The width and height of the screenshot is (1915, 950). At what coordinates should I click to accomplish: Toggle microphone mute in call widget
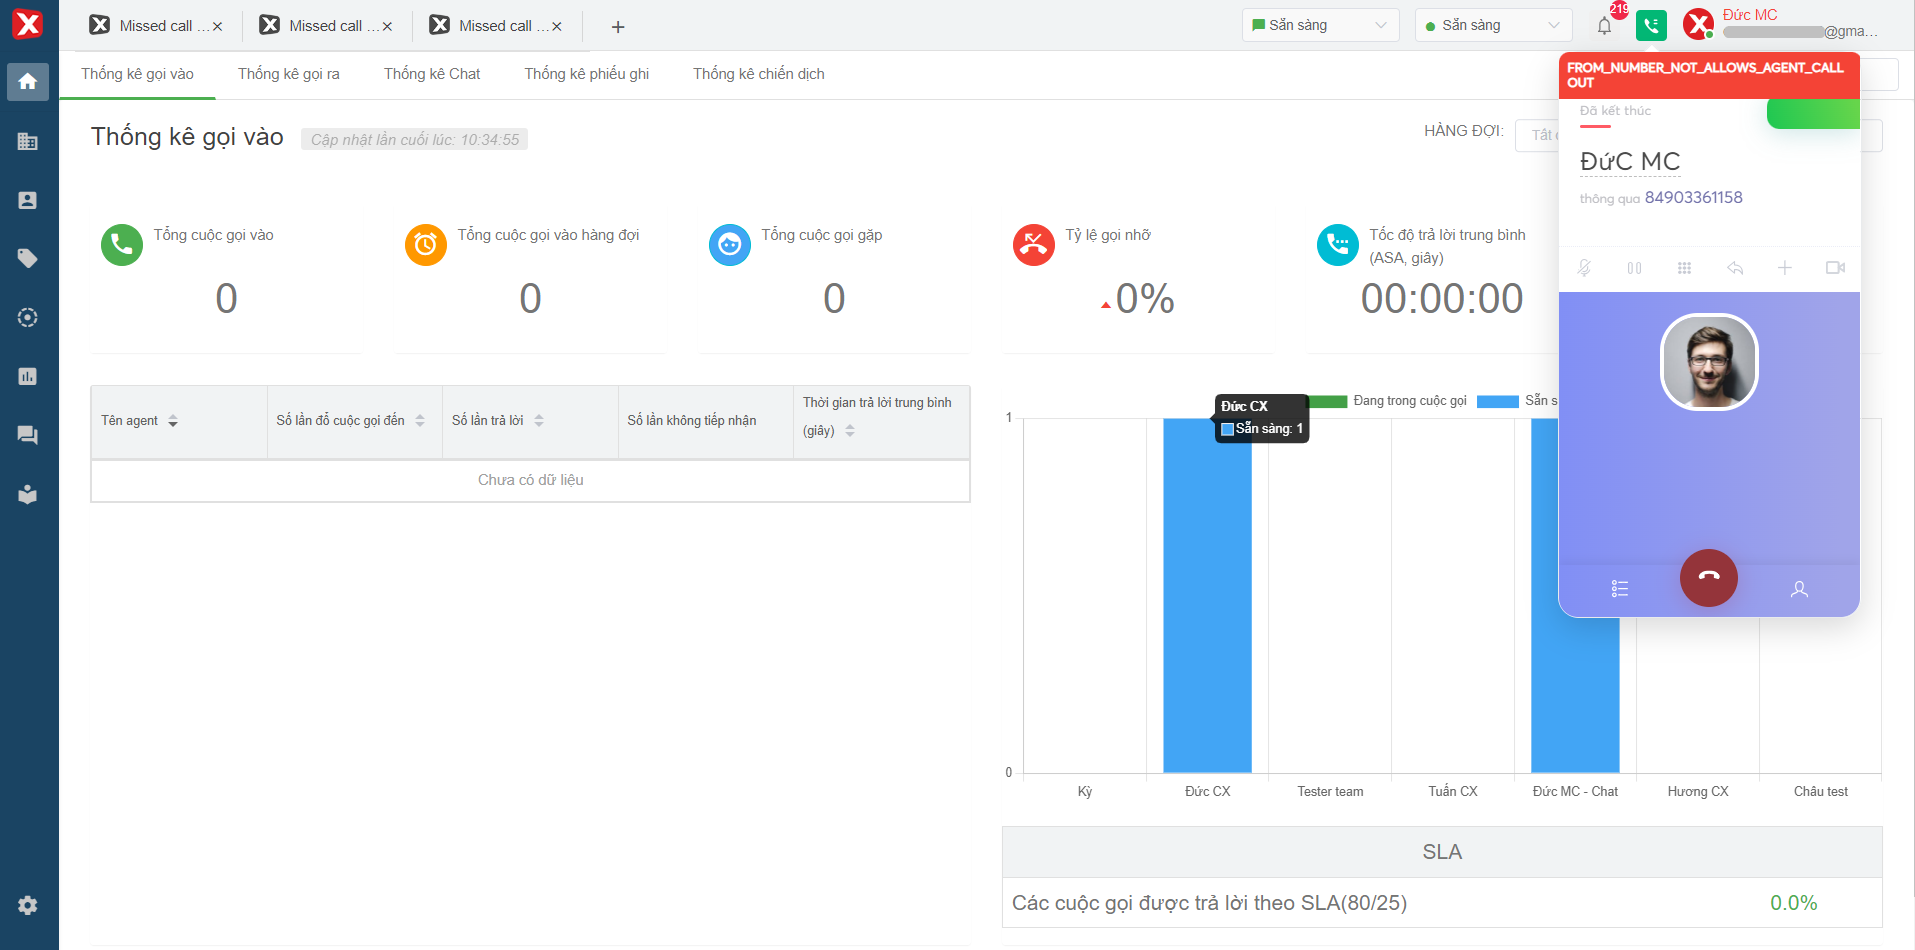point(1584,268)
